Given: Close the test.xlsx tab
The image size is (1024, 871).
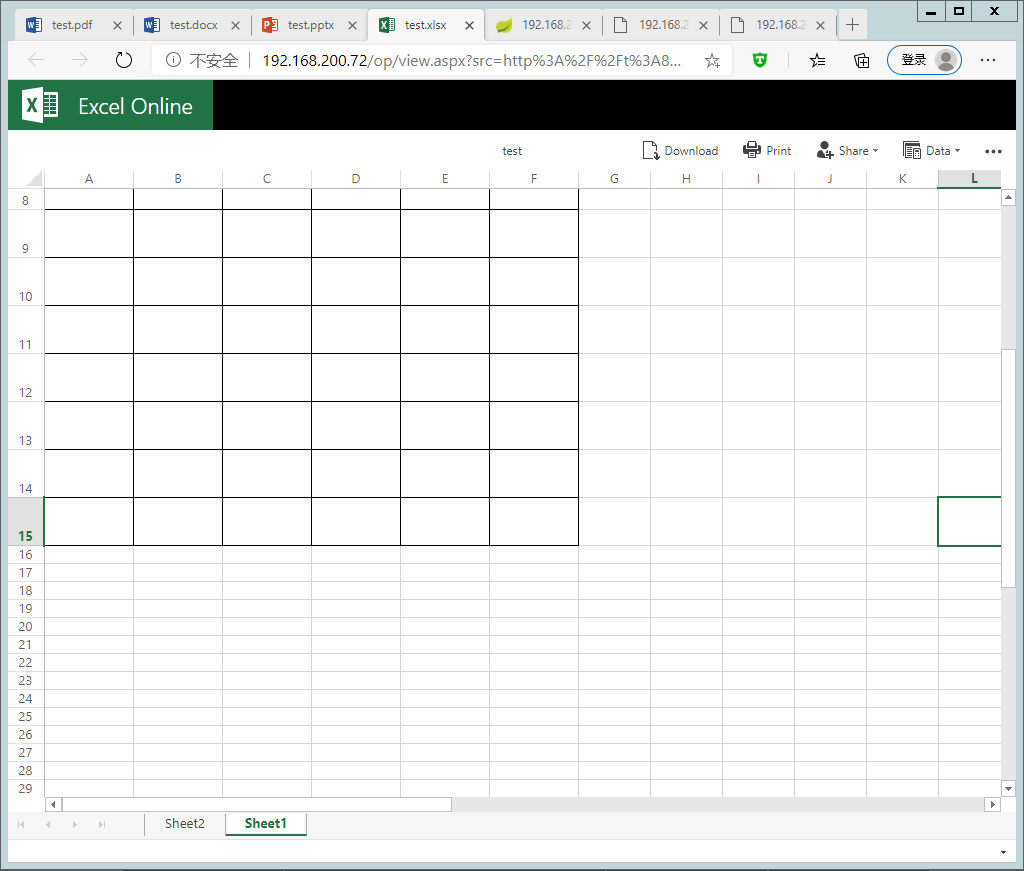Looking at the screenshot, I should [469, 25].
